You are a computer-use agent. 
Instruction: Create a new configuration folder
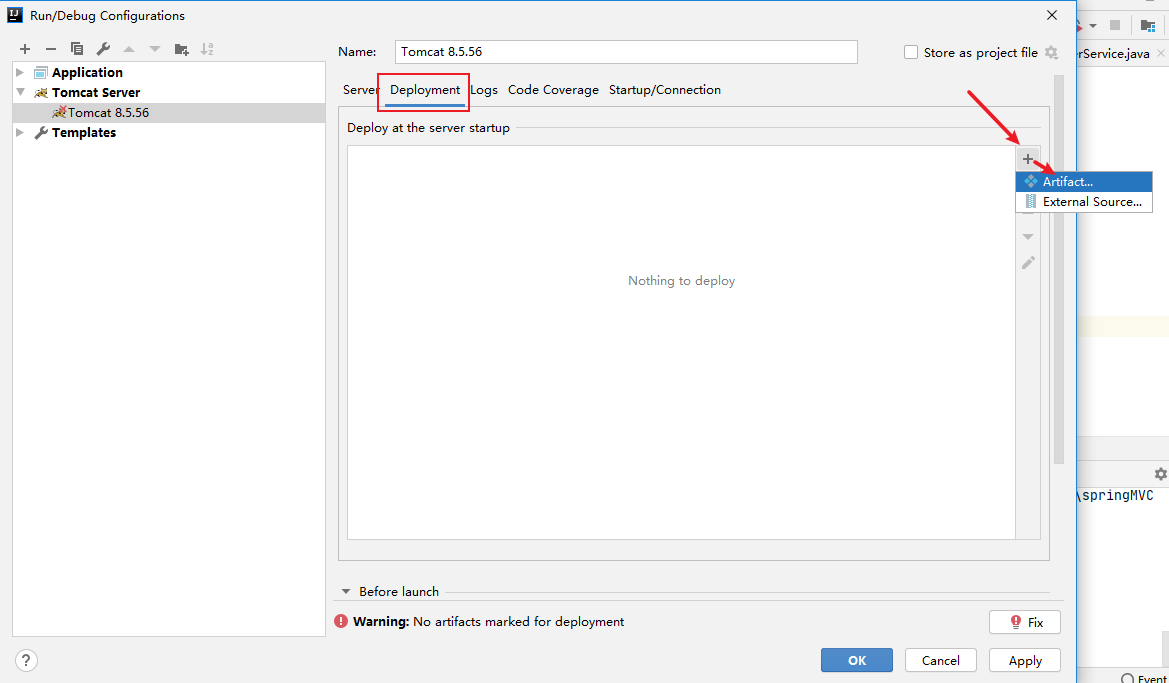181,49
